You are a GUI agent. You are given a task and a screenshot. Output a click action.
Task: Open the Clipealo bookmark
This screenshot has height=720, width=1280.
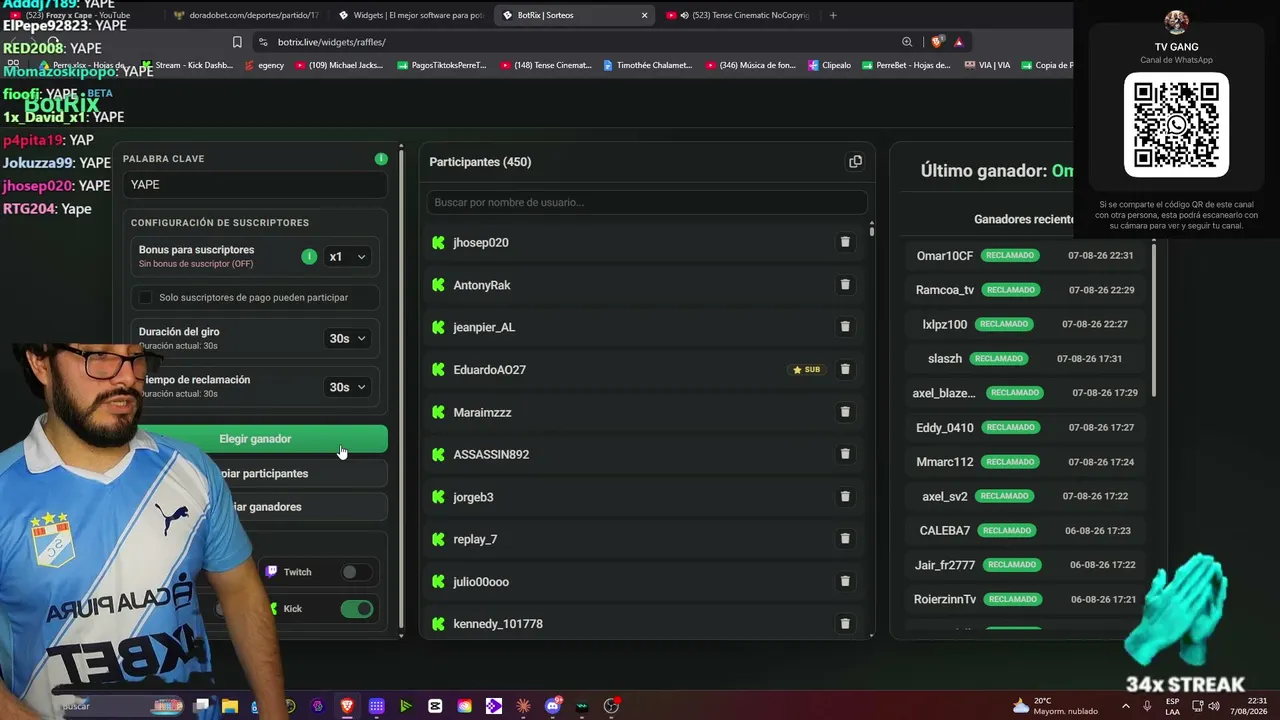tap(828, 65)
